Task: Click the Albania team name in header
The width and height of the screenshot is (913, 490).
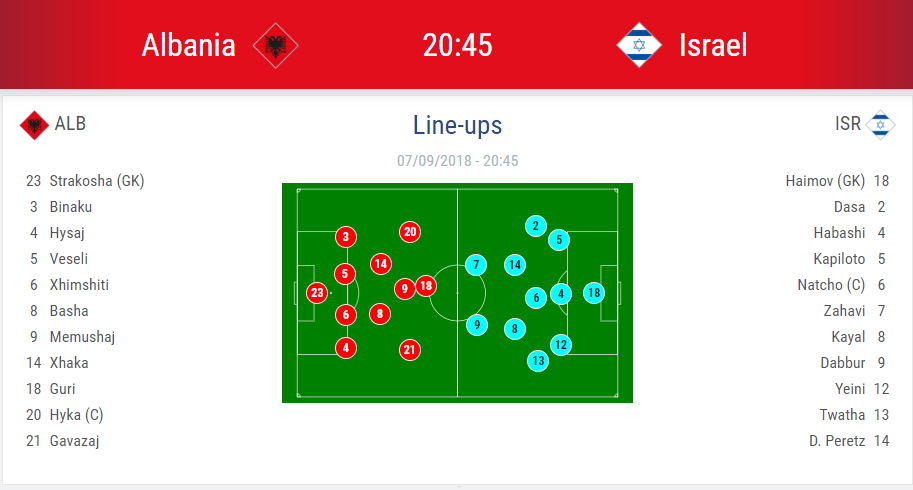Action: point(189,45)
